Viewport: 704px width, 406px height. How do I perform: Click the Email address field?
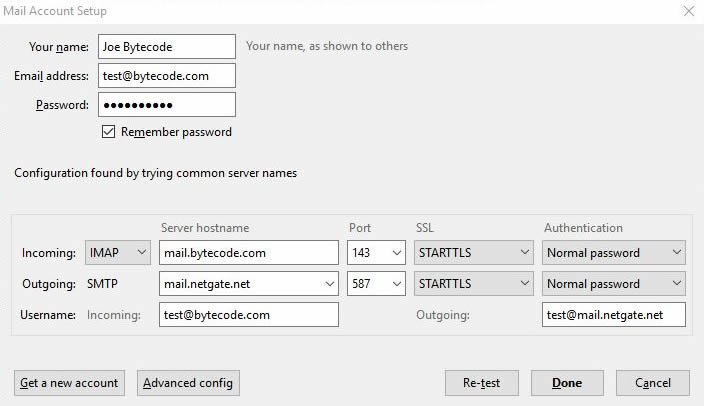coord(166,76)
